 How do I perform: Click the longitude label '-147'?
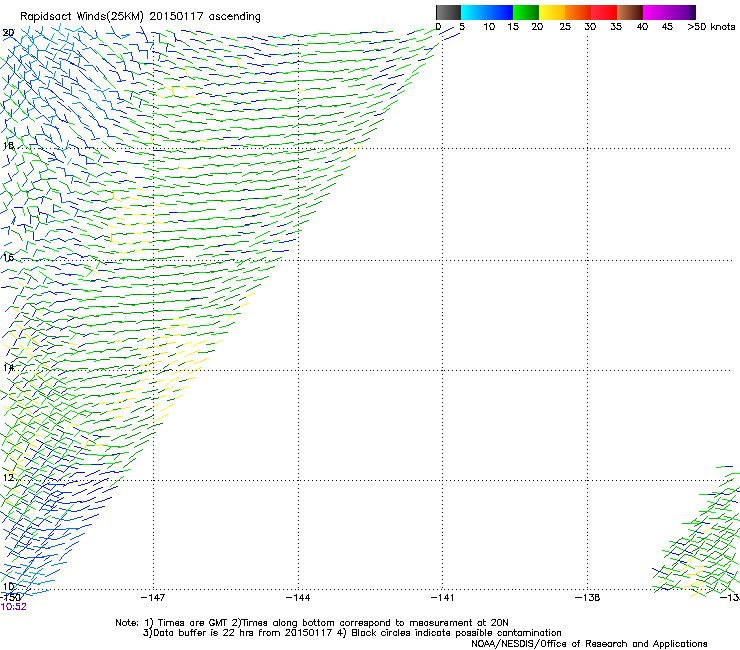pos(153,598)
